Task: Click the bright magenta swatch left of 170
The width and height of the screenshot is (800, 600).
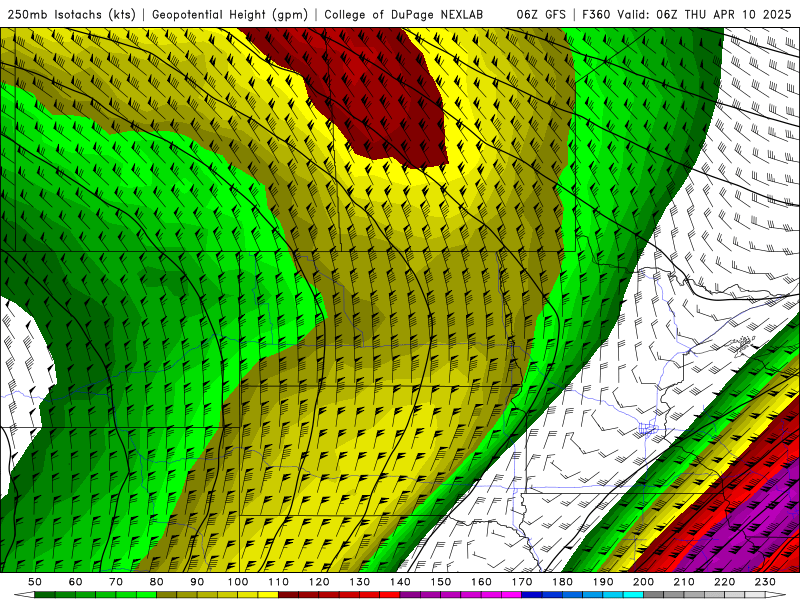Action: pyautogui.click(x=512, y=595)
